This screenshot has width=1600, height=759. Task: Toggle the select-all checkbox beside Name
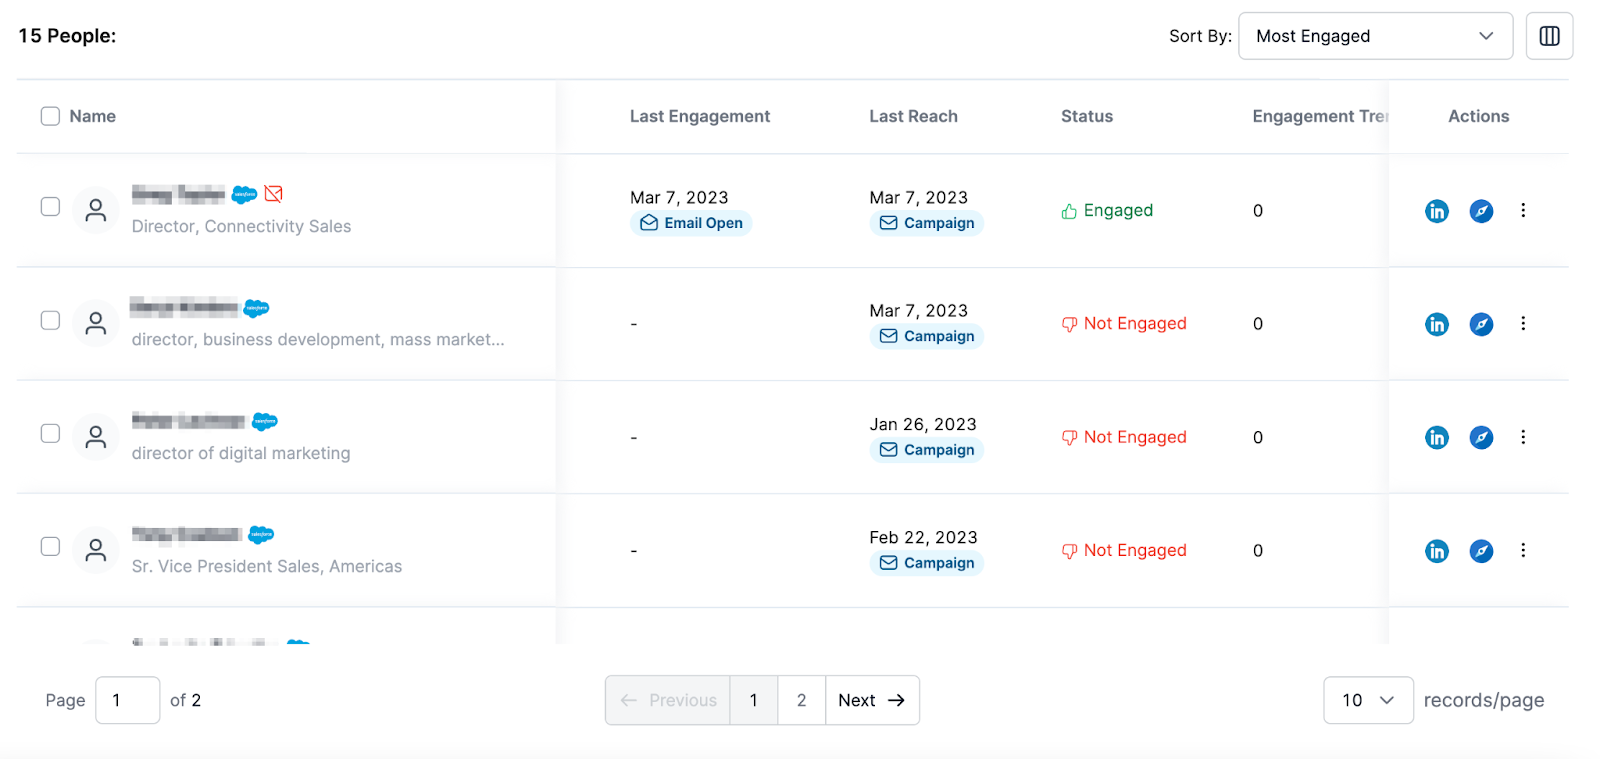coord(50,116)
